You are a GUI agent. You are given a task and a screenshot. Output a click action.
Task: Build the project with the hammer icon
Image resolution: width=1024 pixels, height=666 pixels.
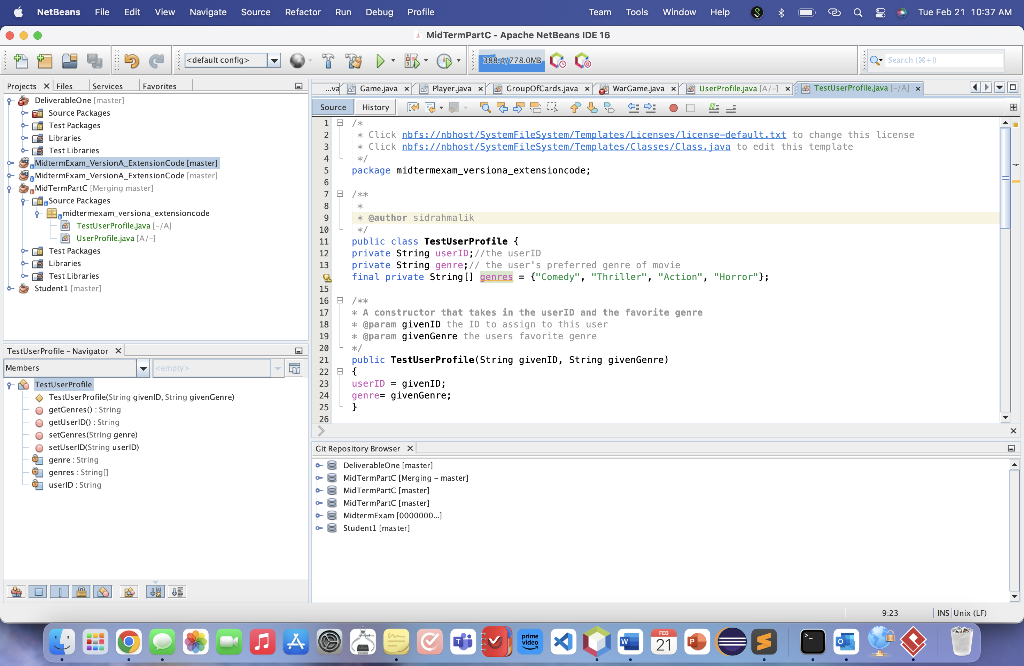tap(328, 61)
